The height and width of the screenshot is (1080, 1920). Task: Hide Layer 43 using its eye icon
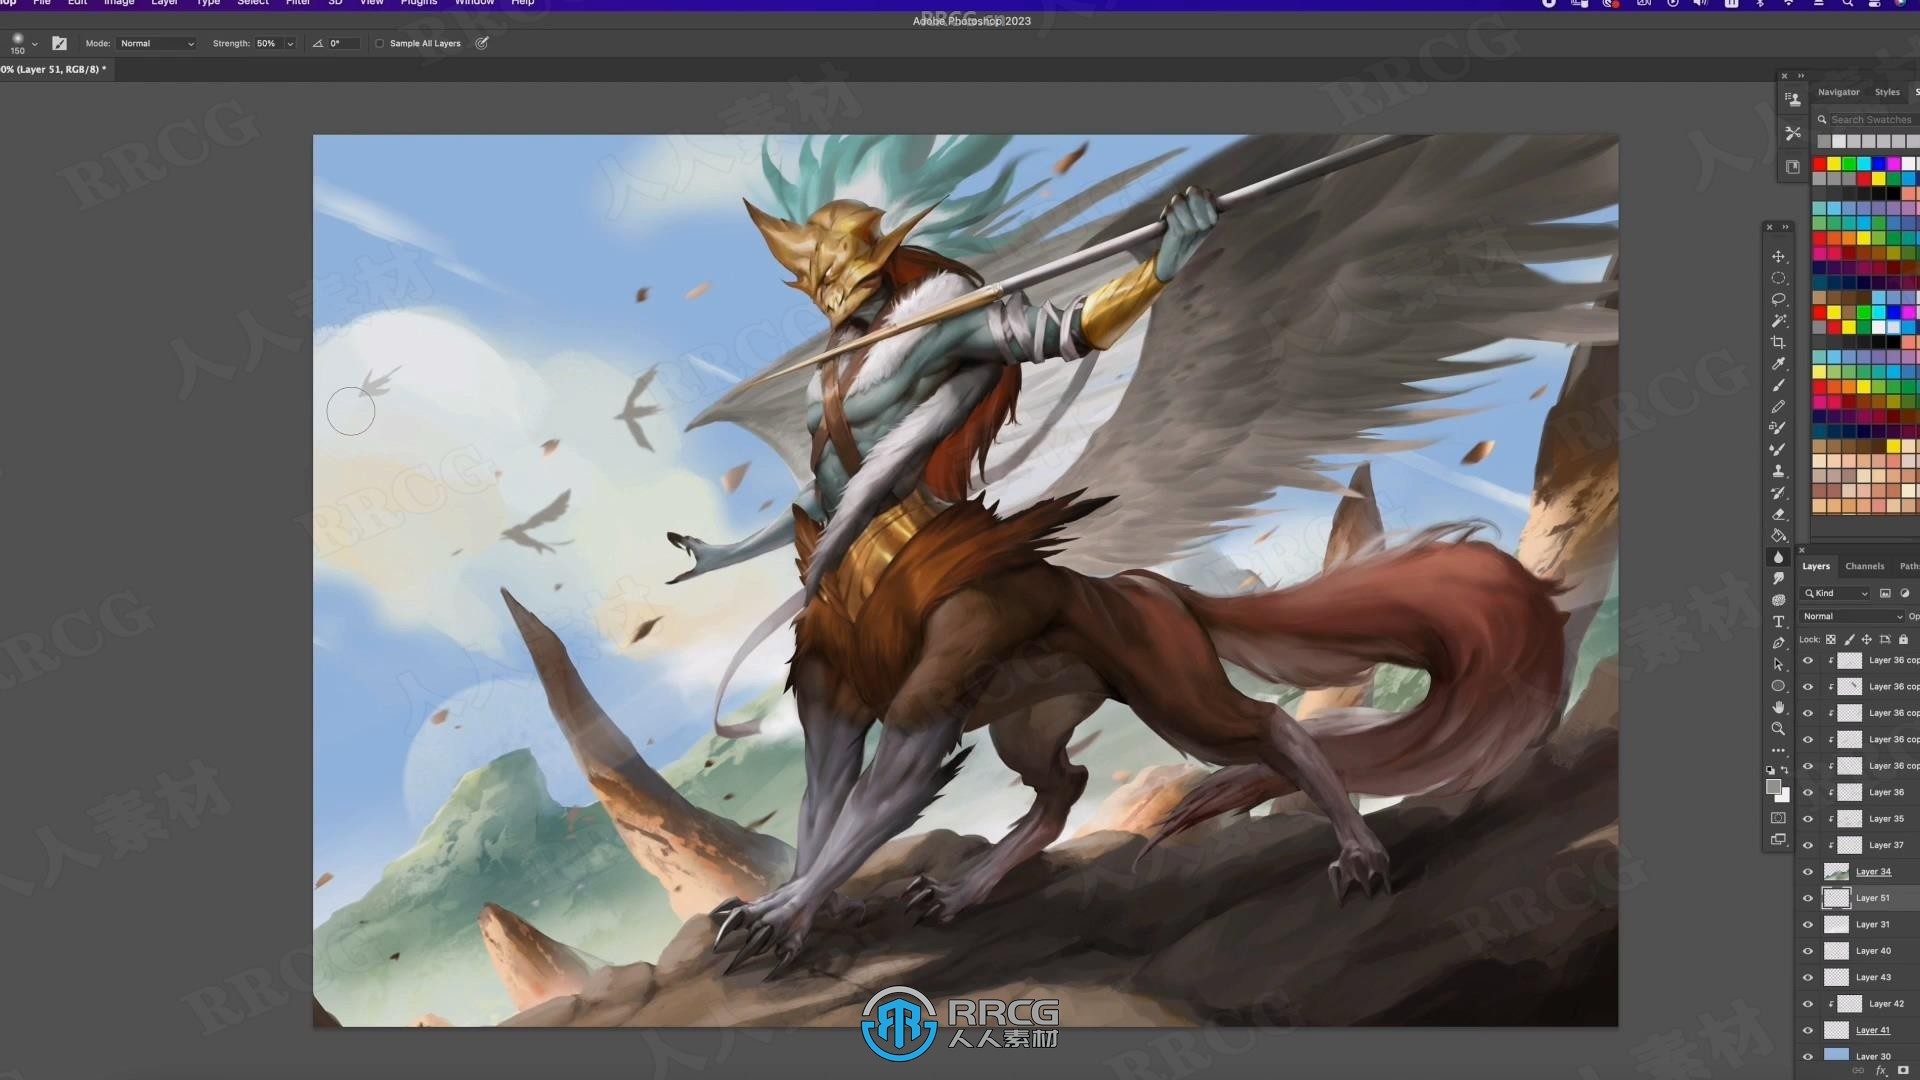pos(1807,977)
